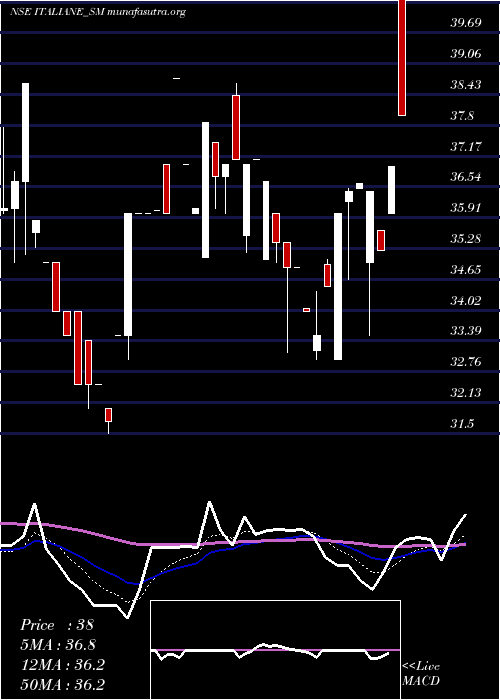Viewport: 500px width, 700px height.
Task: Select the 37.8 price axis label
Action: (x=463, y=115)
